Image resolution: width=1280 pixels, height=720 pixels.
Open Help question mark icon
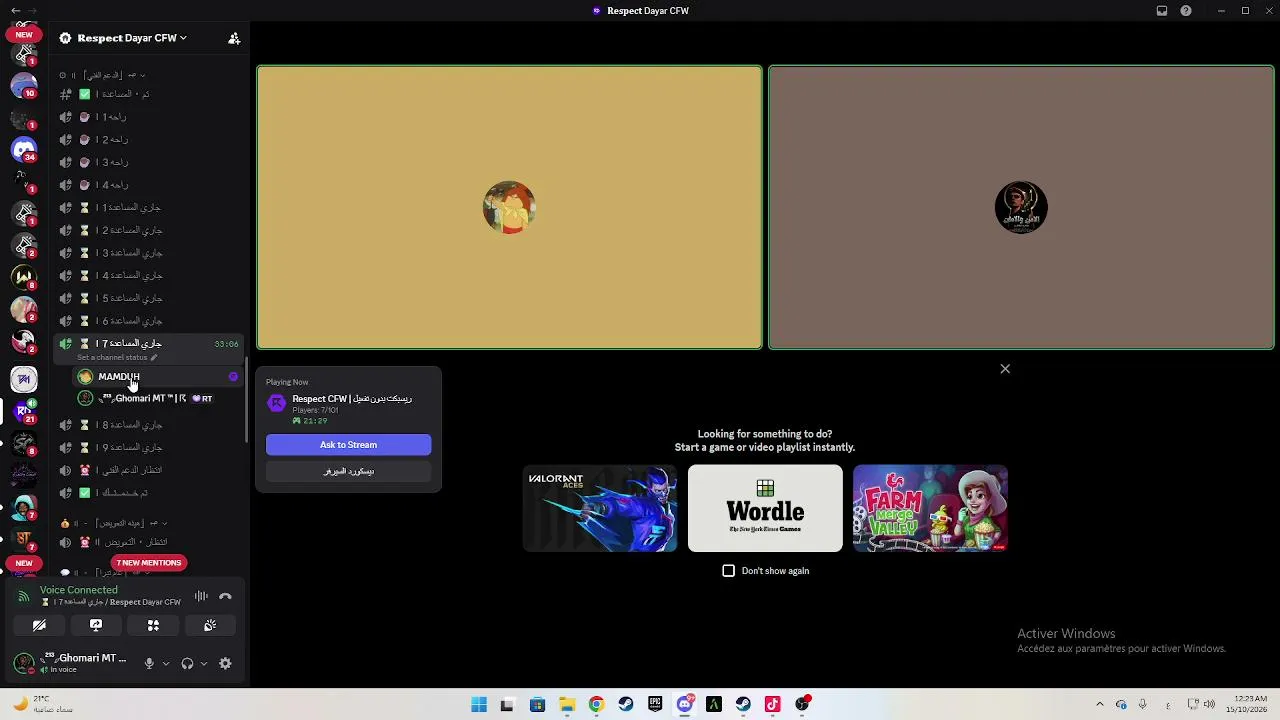[x=1186, y=11]
